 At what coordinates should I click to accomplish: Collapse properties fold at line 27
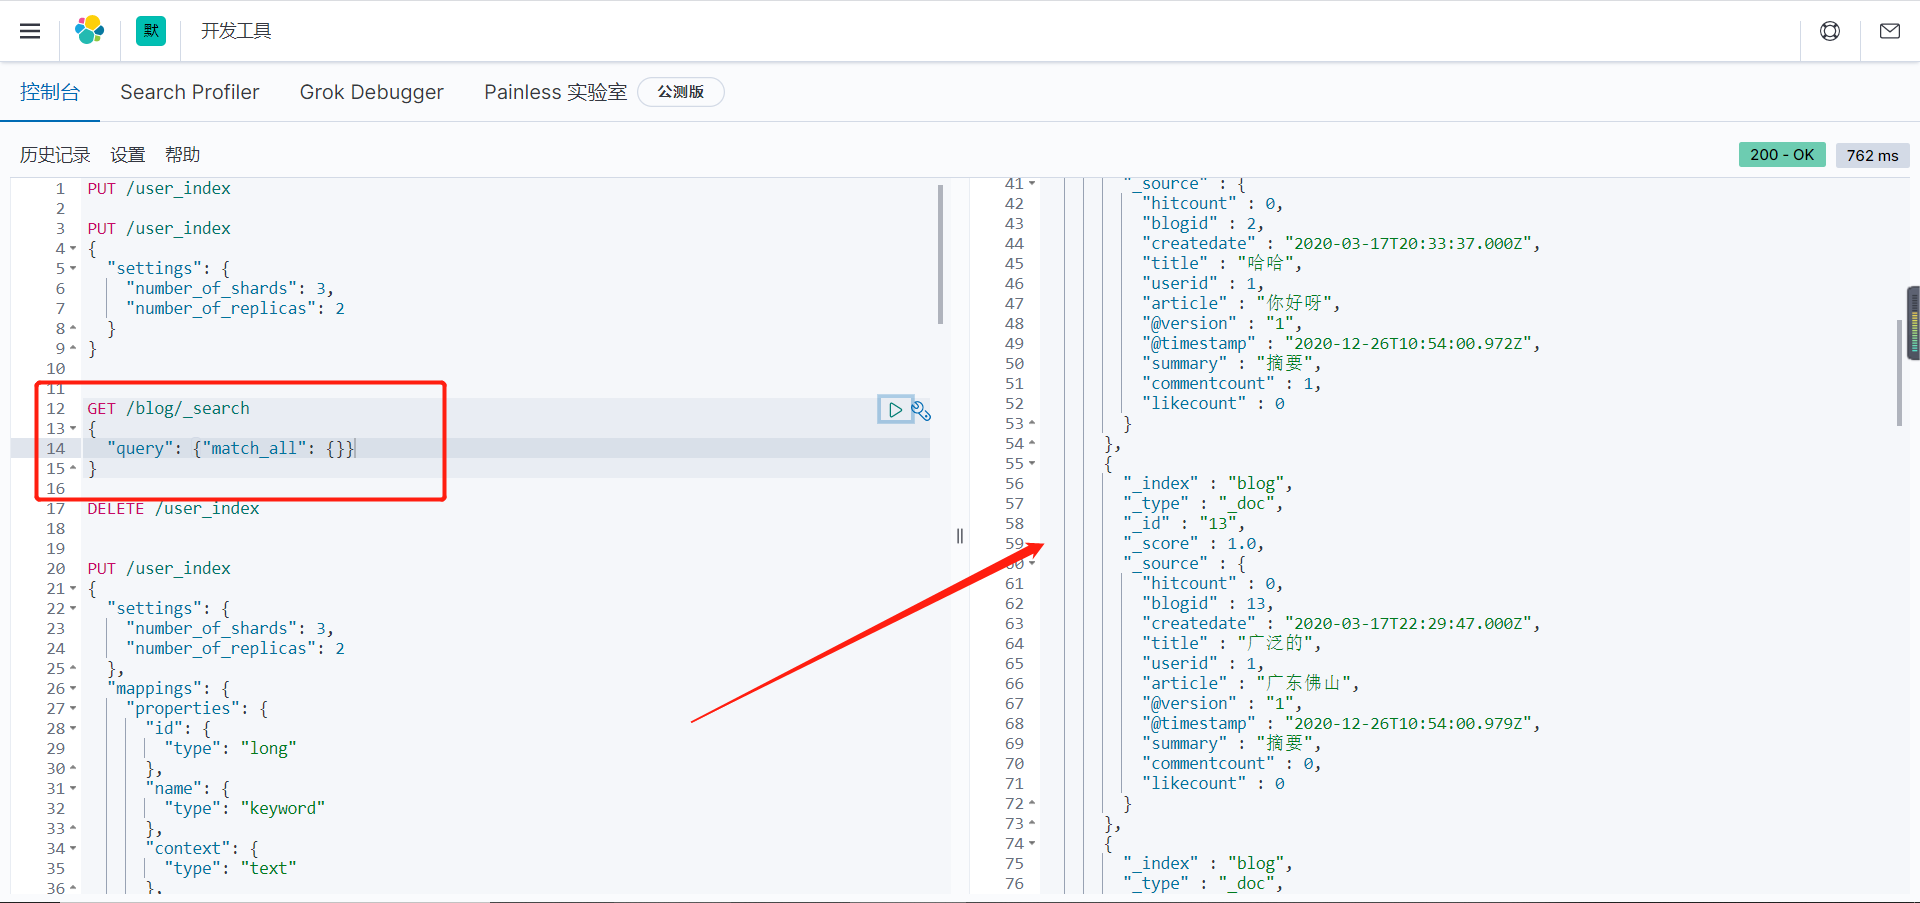(x=73, y=708)
